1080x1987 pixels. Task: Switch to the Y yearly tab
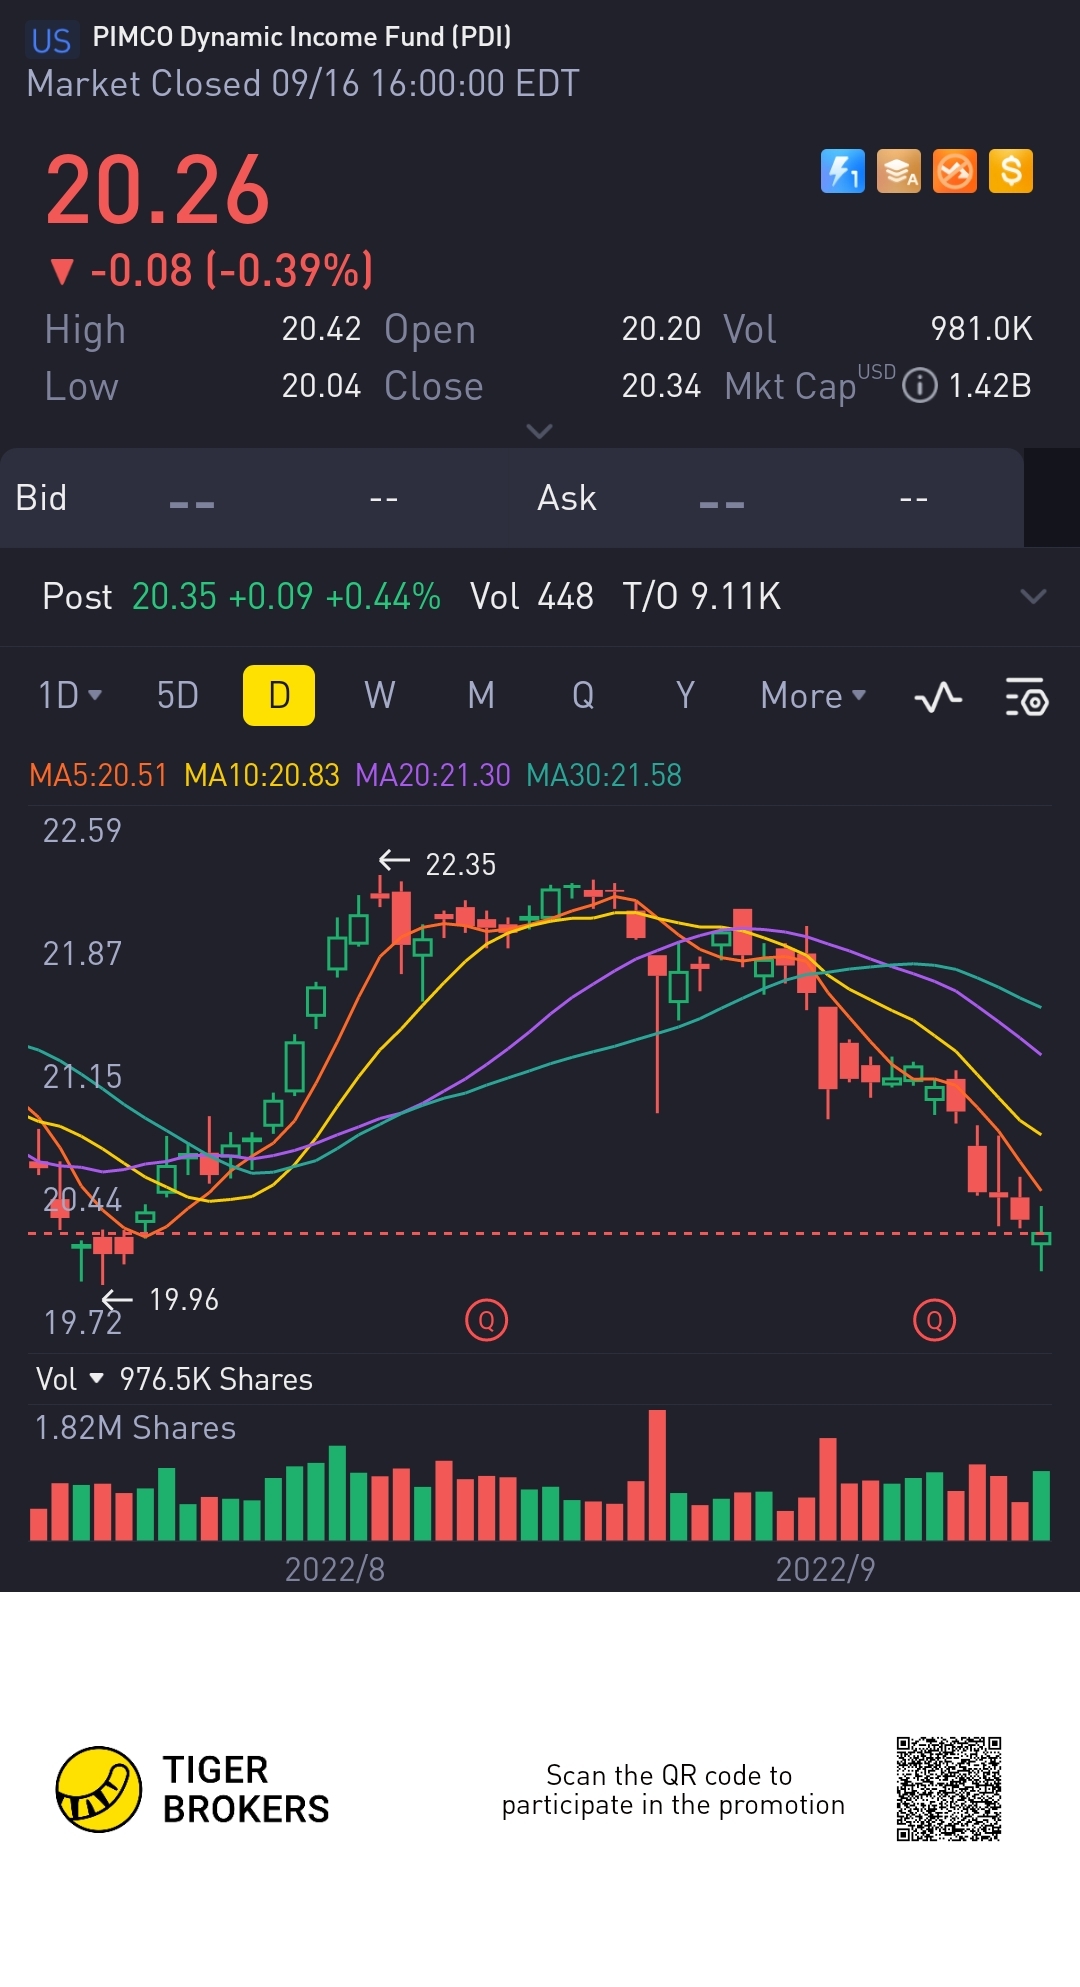tap(685, 695)
